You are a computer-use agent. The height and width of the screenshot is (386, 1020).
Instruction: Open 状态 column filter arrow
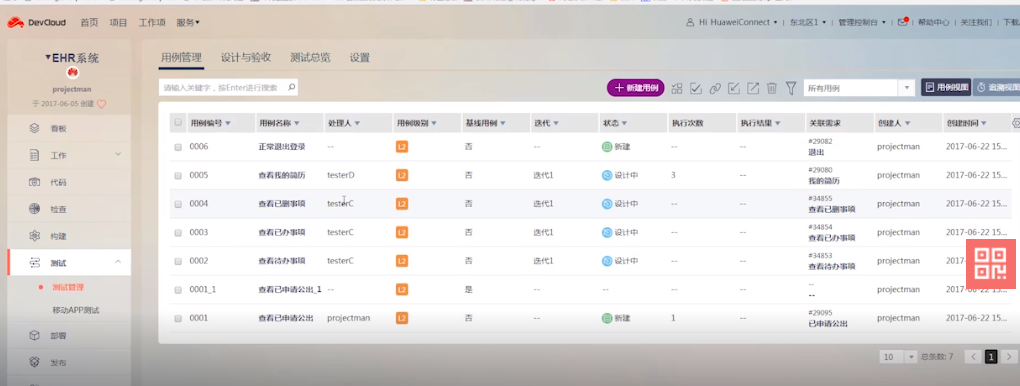pos(624,123)
